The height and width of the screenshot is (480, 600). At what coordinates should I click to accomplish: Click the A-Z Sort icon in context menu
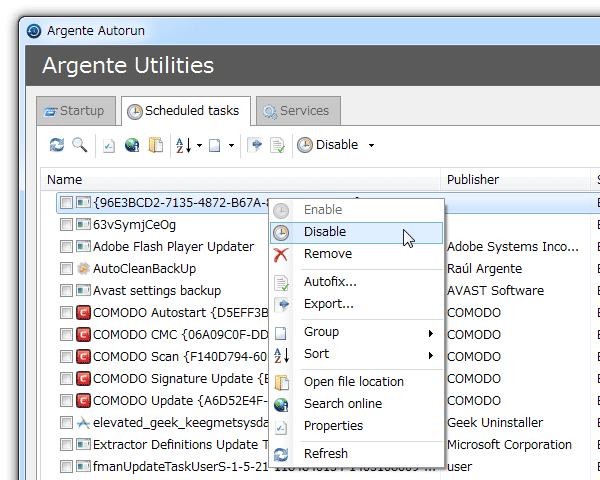point(282,355)
